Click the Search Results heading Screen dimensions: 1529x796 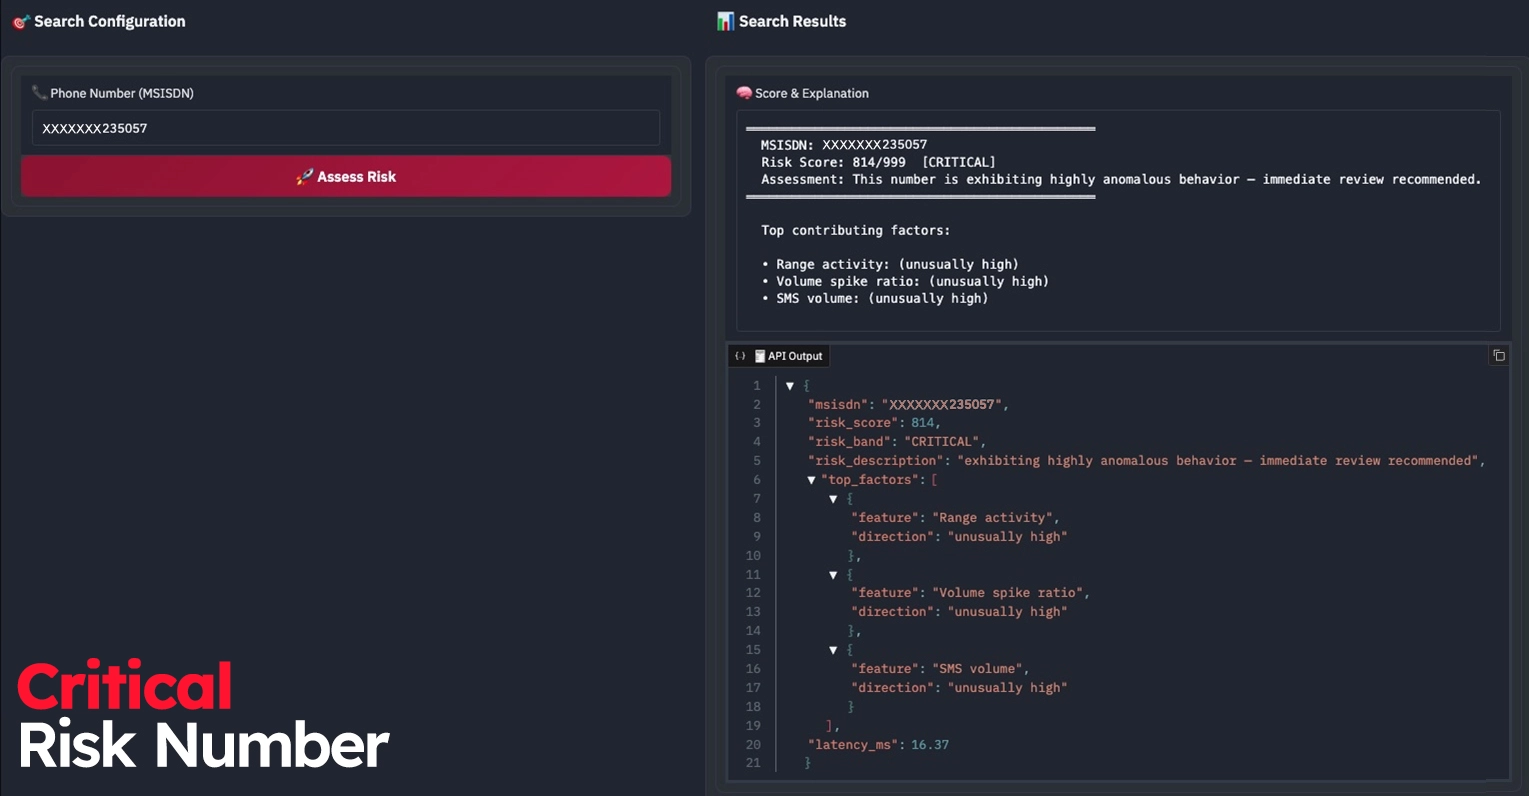click(x=792, y=21)
